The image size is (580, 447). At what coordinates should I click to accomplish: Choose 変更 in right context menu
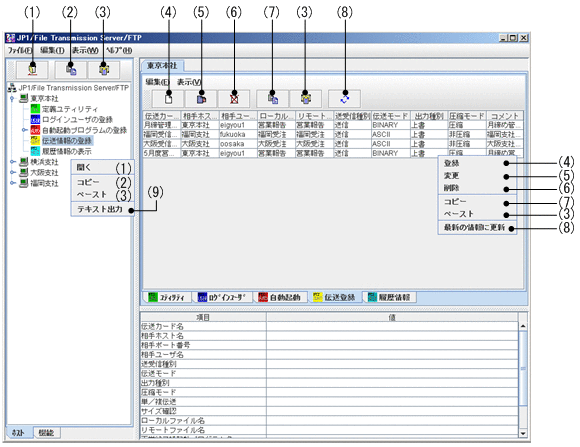(477, 175)
